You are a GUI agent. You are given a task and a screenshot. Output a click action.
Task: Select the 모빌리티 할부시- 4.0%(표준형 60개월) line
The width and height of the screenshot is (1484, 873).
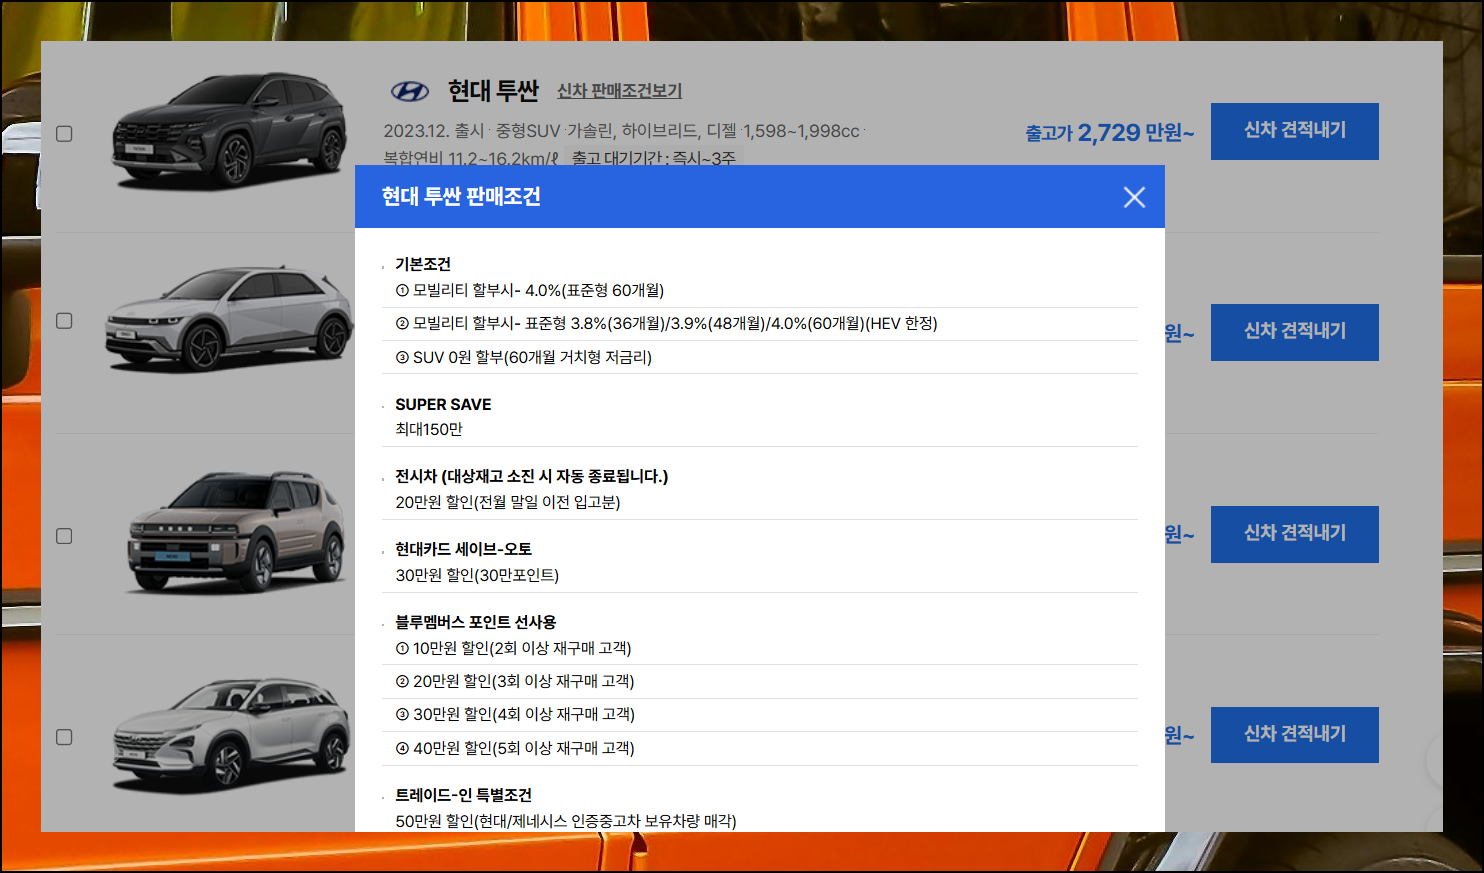pyautogui.click(x=530, y=290)
